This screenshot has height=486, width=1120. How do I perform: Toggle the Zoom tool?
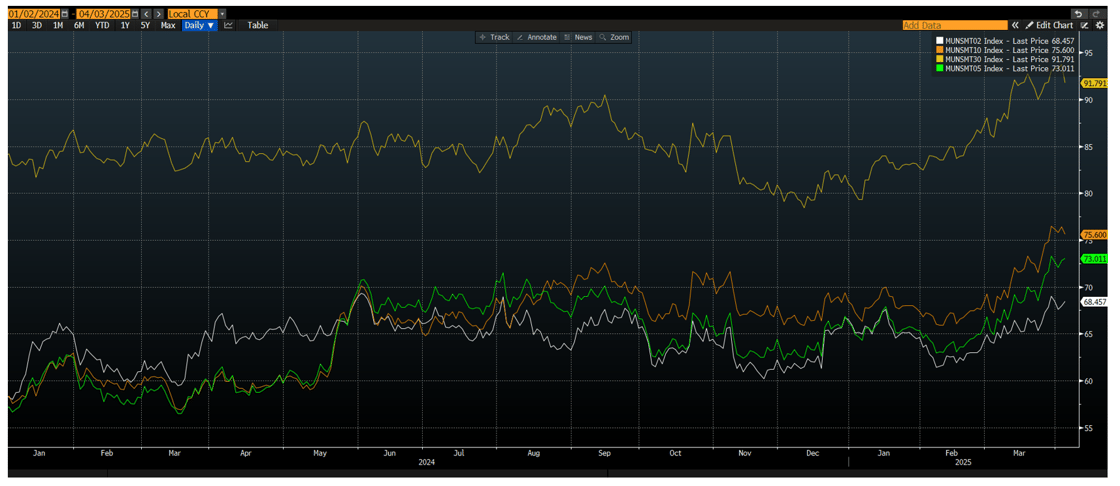[x=613, y=37]
